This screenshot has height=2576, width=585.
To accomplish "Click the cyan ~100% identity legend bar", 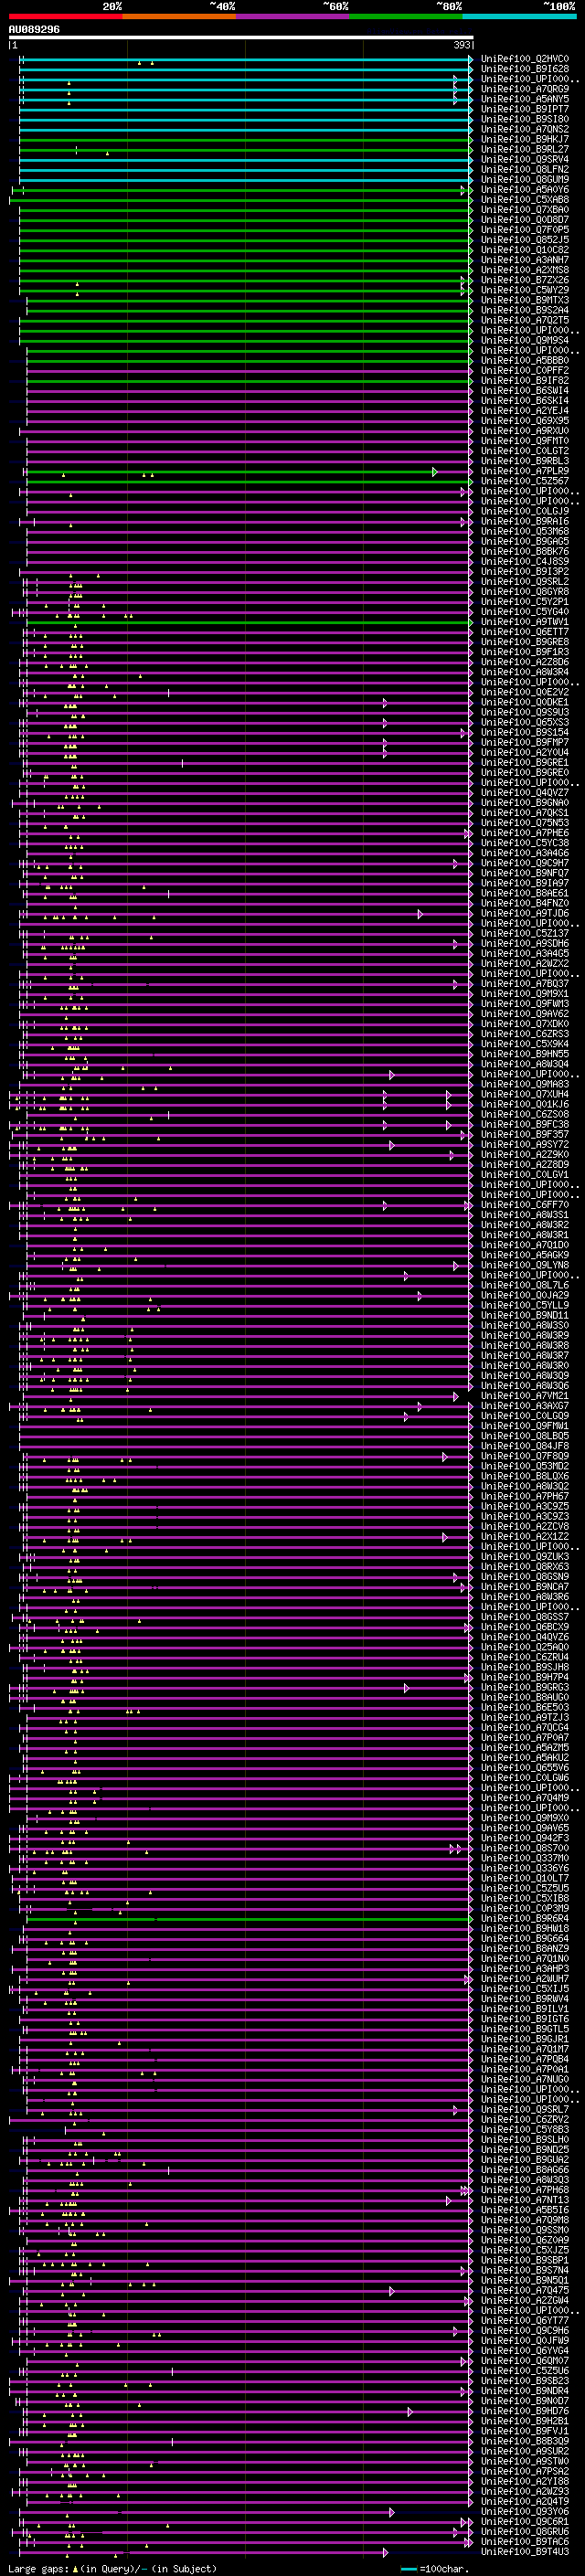I will point(519,17).
